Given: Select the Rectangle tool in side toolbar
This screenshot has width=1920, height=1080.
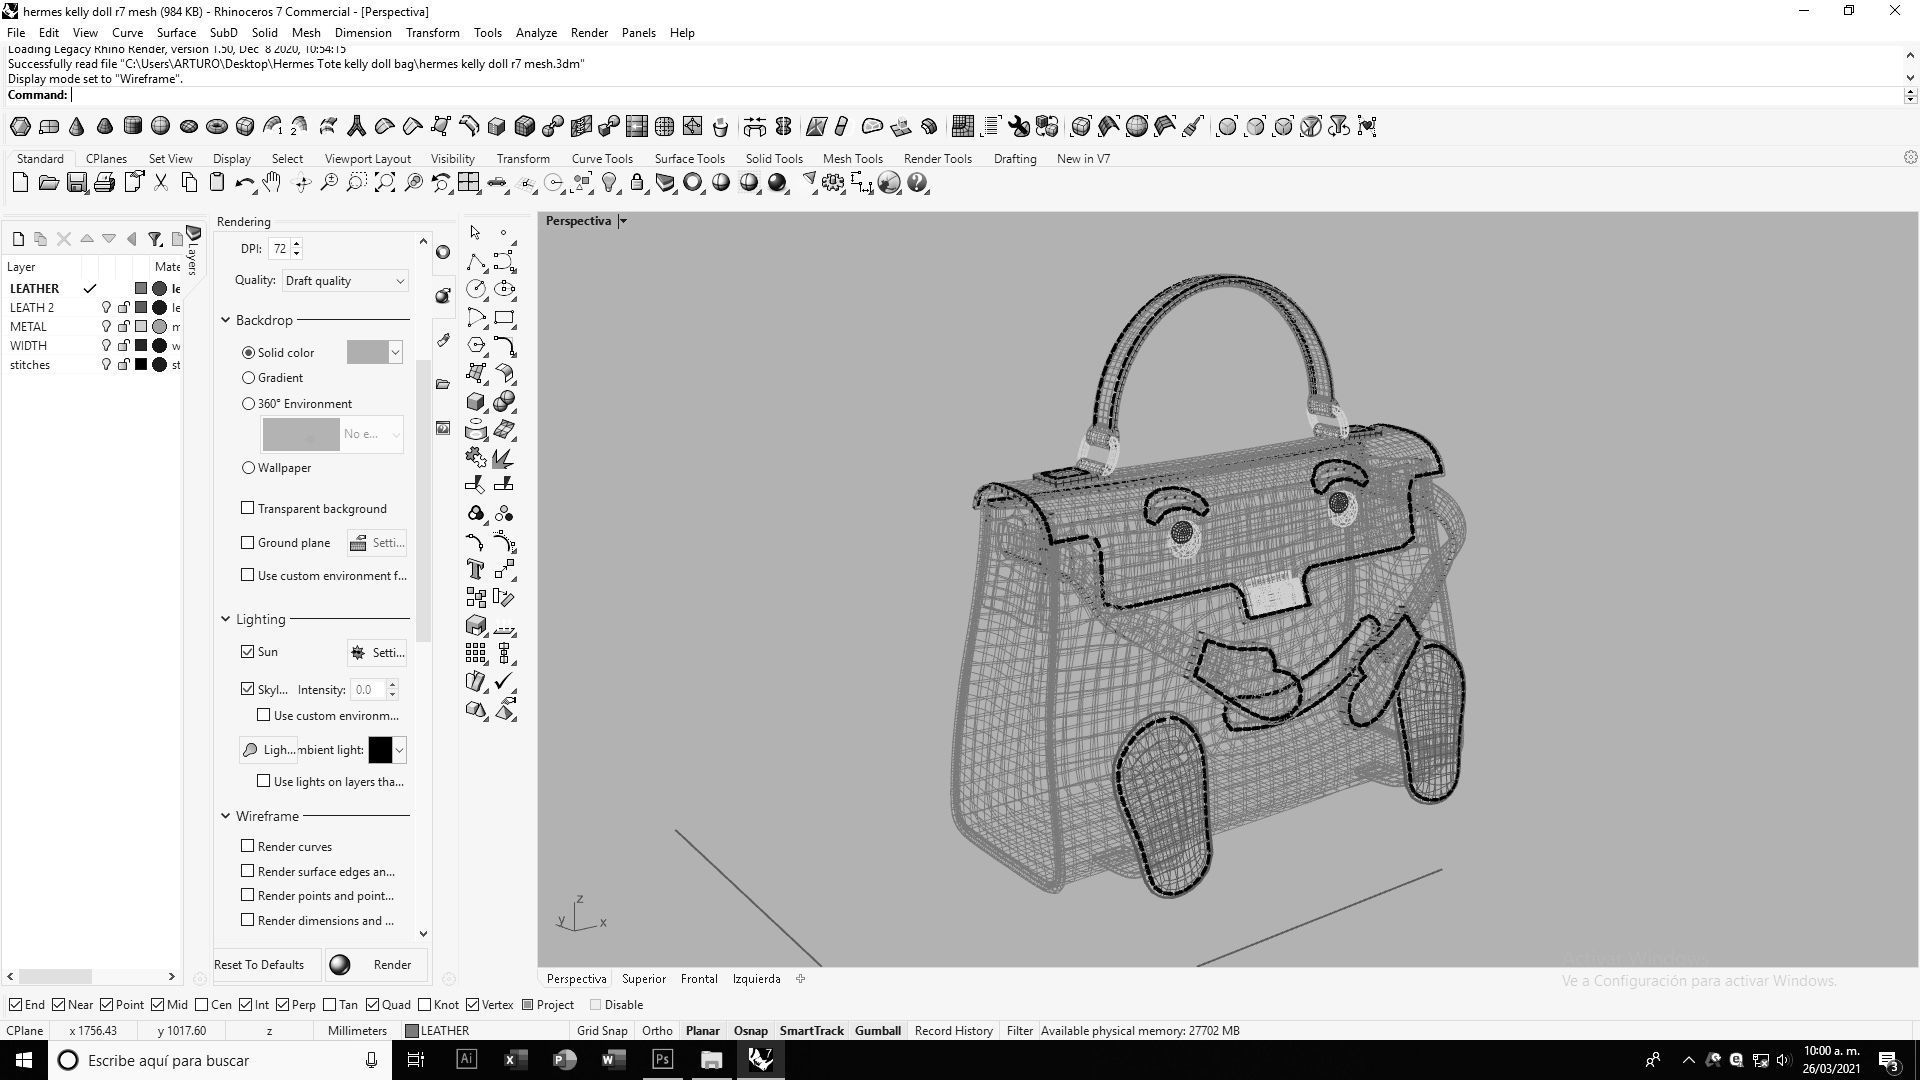Looking at the screenshot, I should pos(504,318).
